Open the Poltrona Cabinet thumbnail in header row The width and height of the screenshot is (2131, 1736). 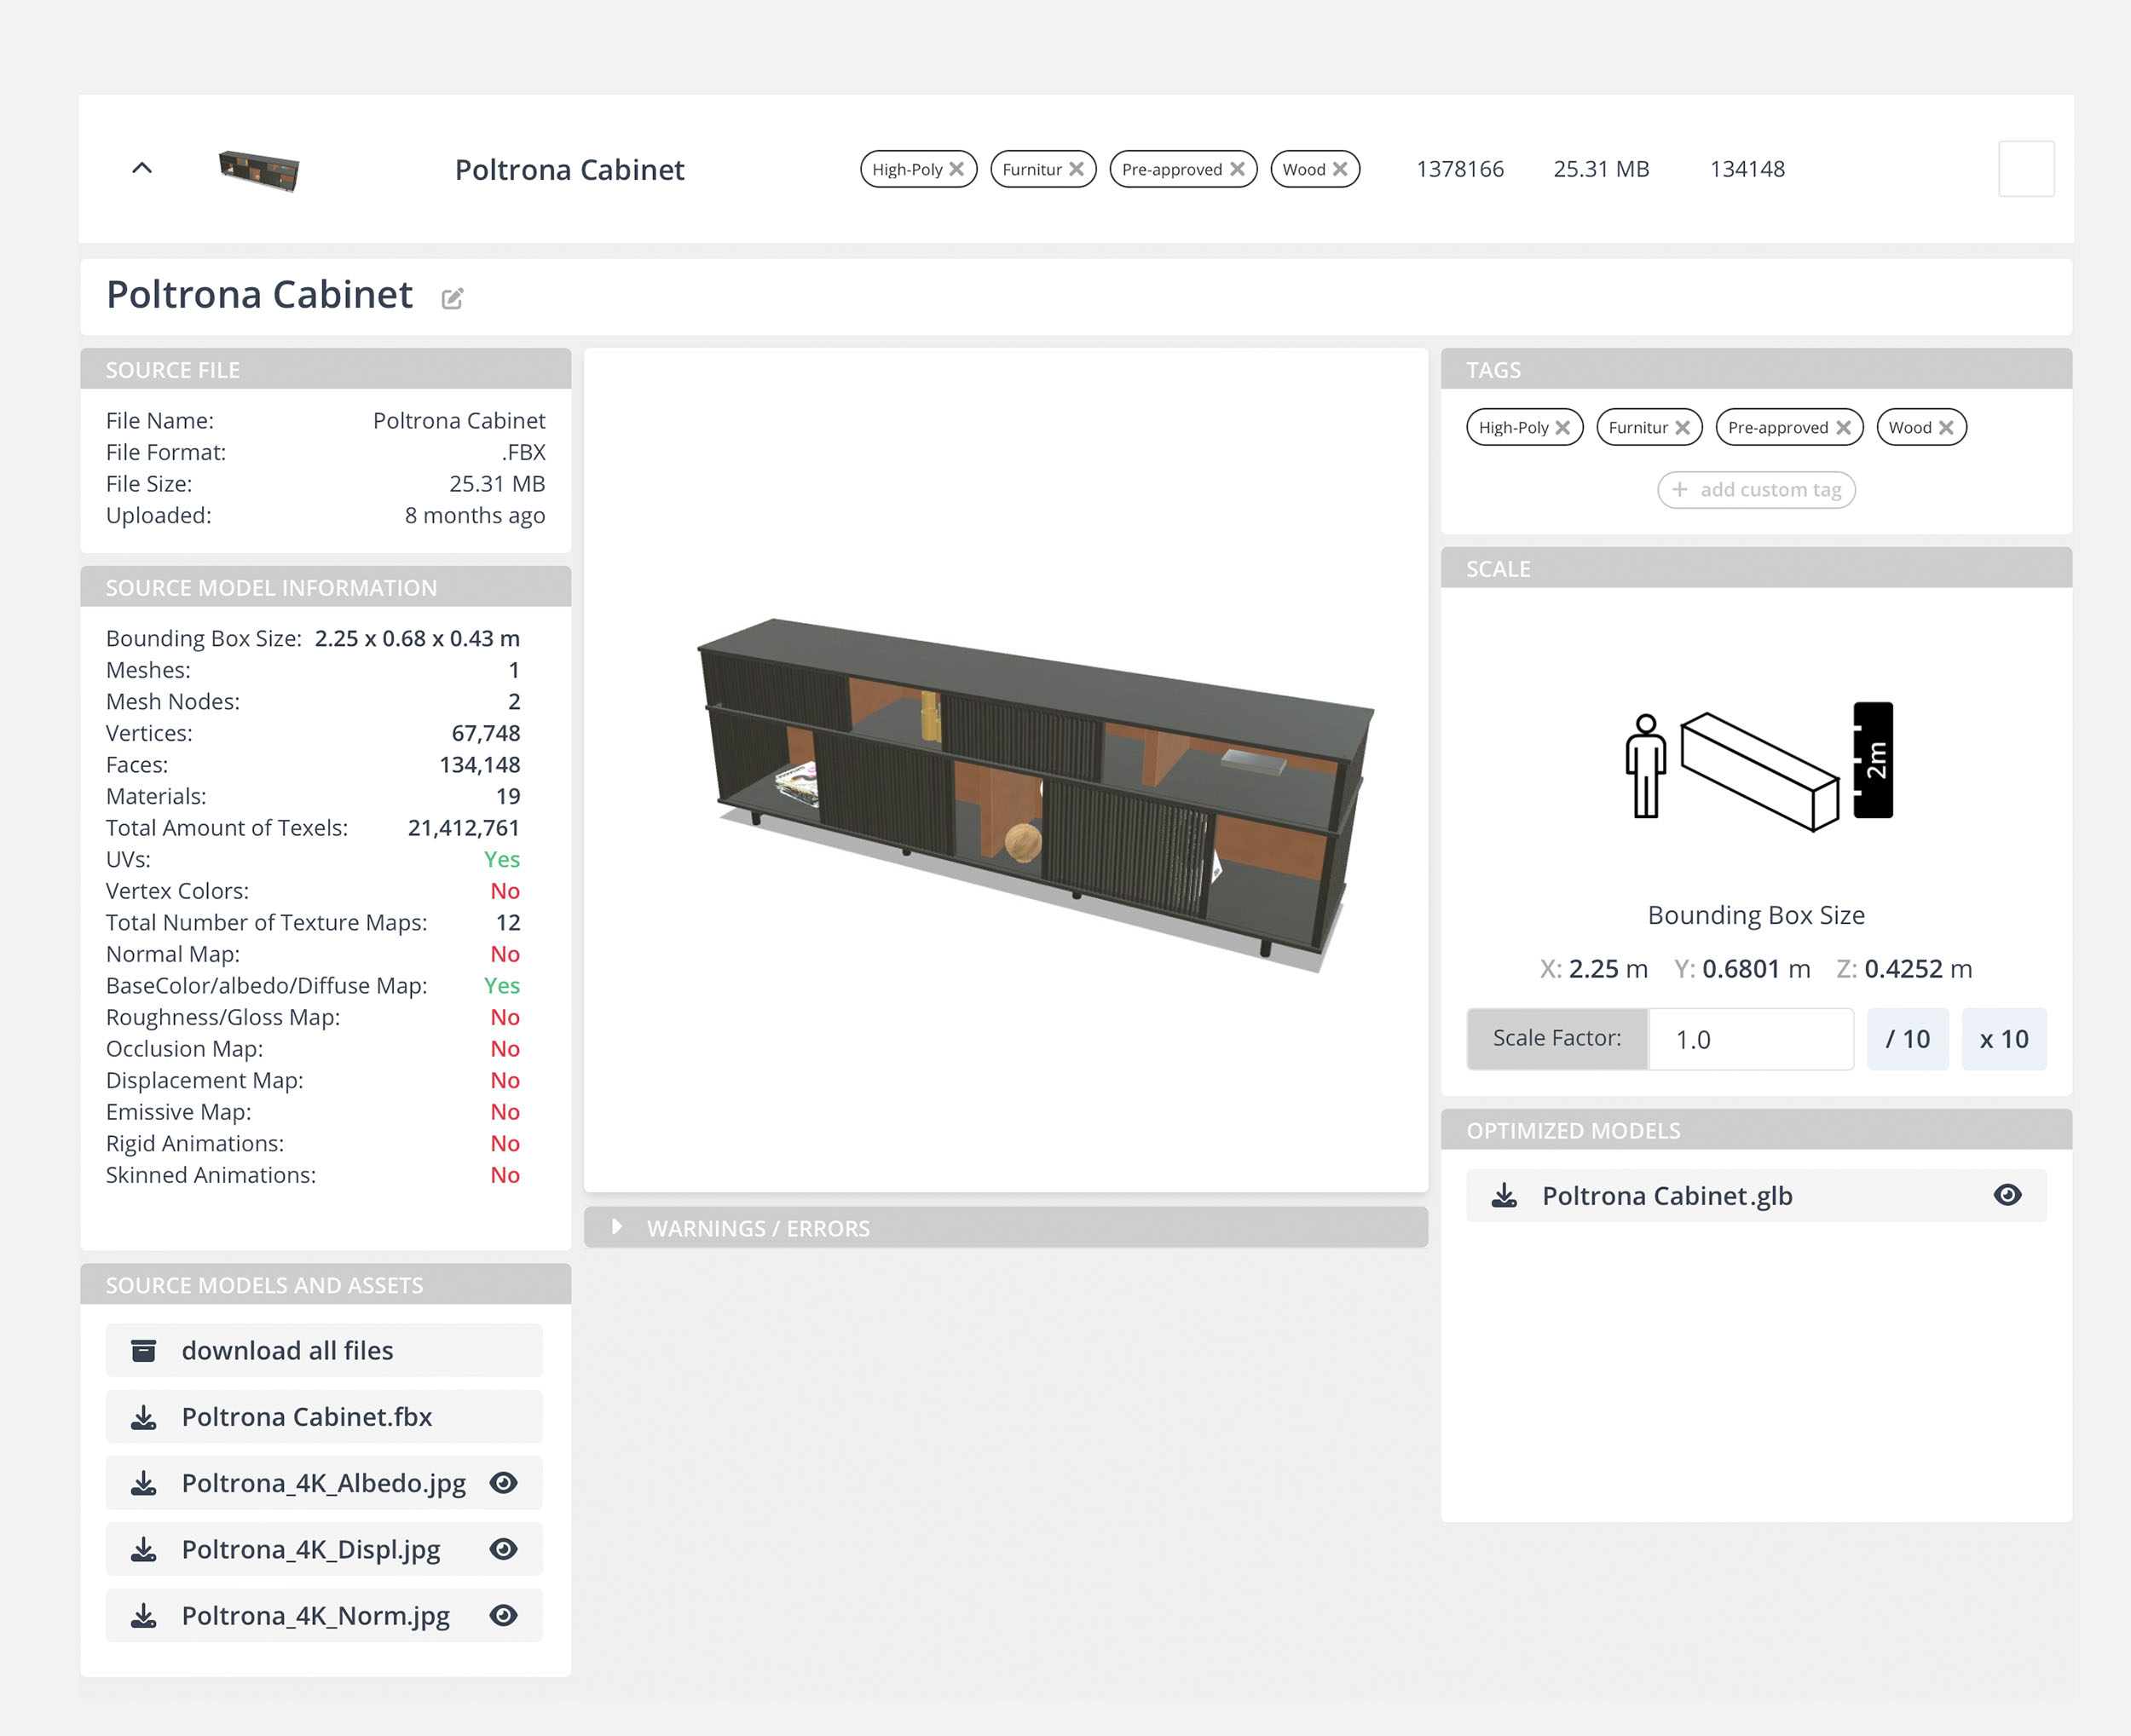coord(259,170)
